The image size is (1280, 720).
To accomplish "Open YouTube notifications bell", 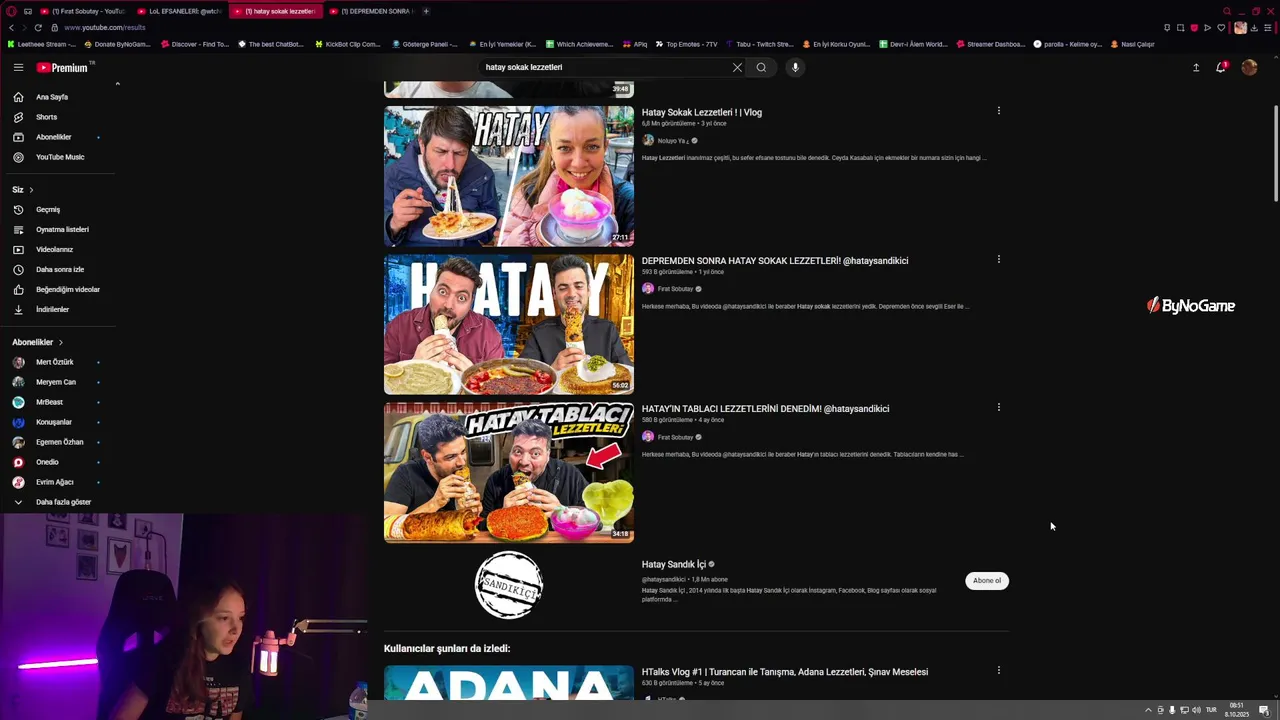I will [1221, 67].
